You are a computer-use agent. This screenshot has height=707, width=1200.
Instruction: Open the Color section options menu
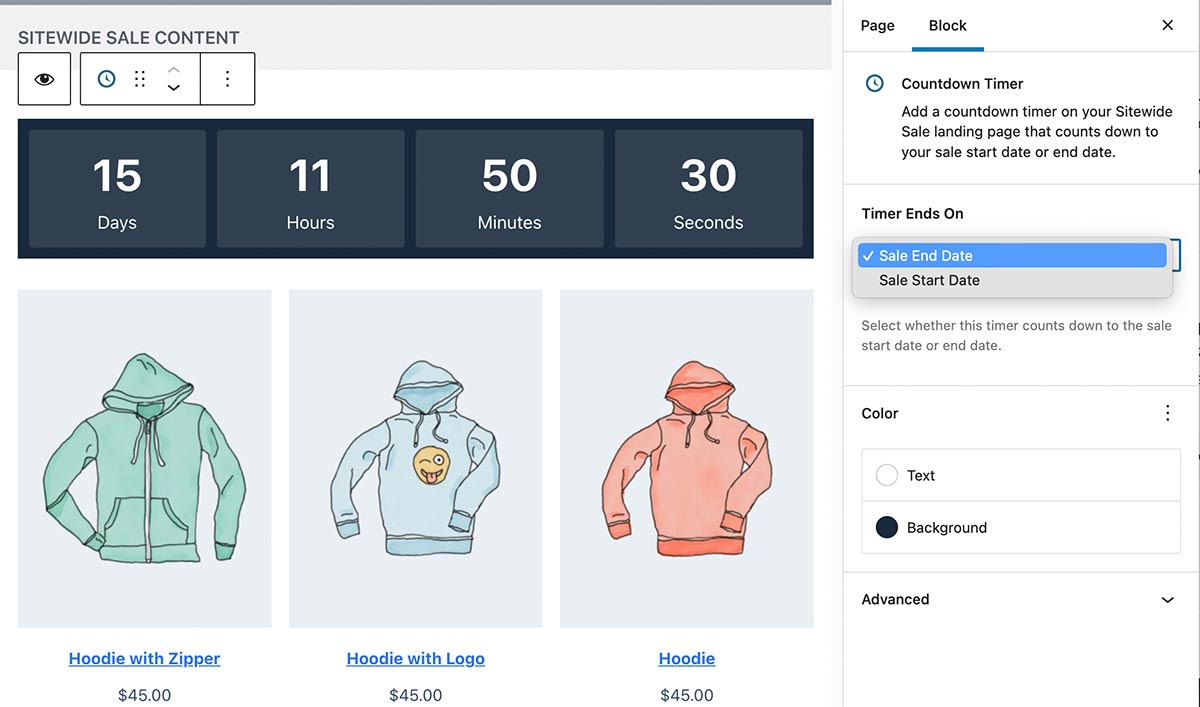click(x=1167, y=413)
